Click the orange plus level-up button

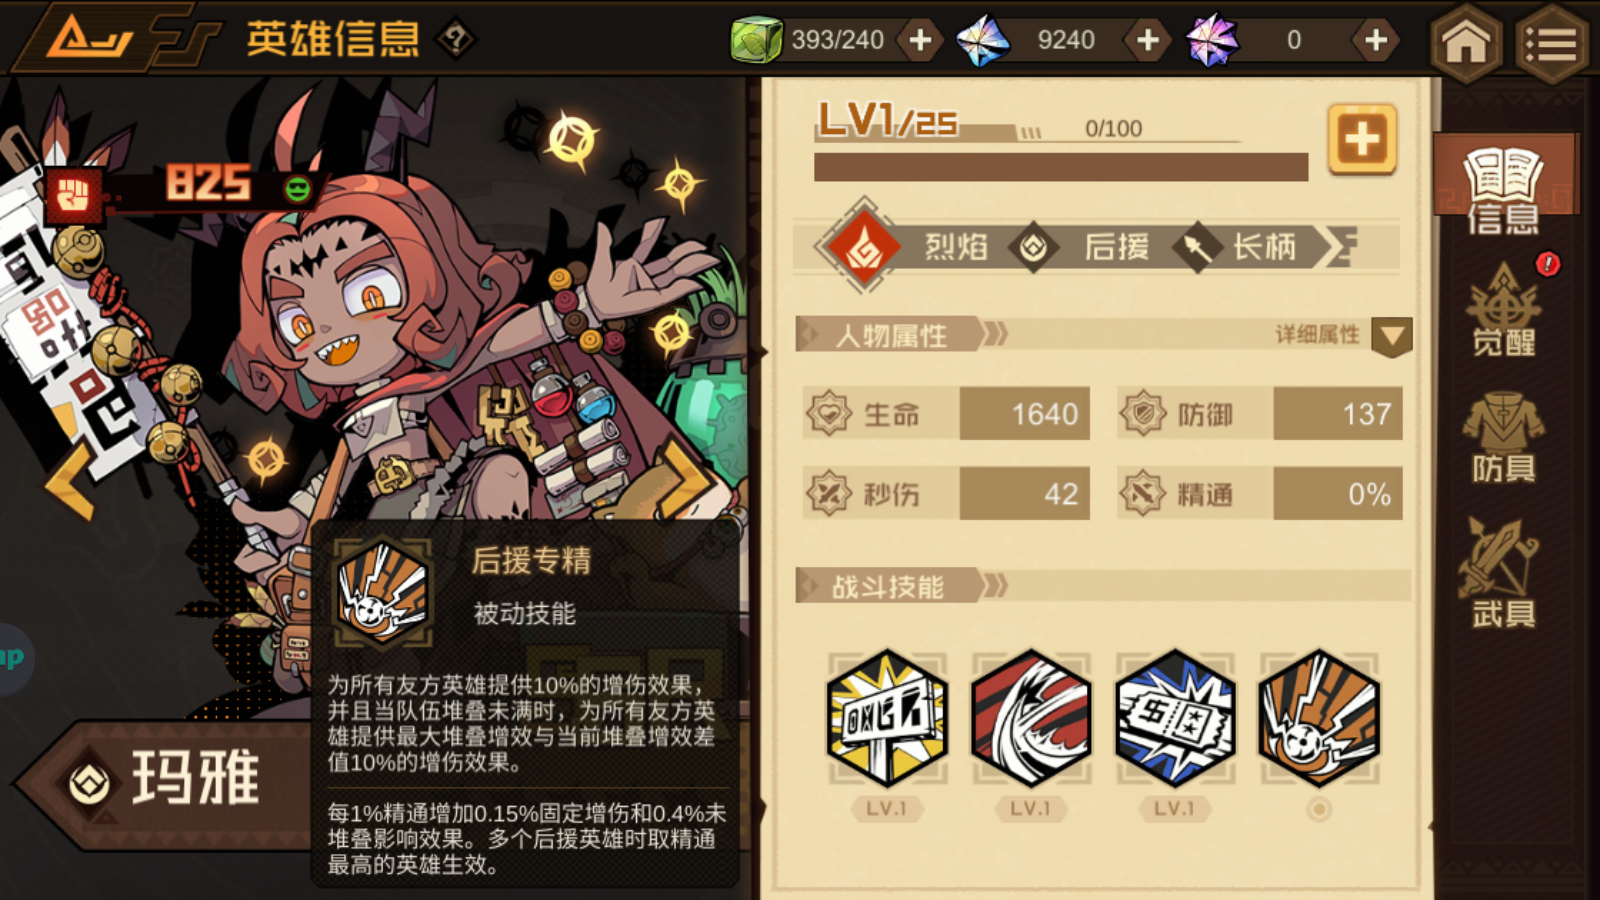coord(1362,139)
